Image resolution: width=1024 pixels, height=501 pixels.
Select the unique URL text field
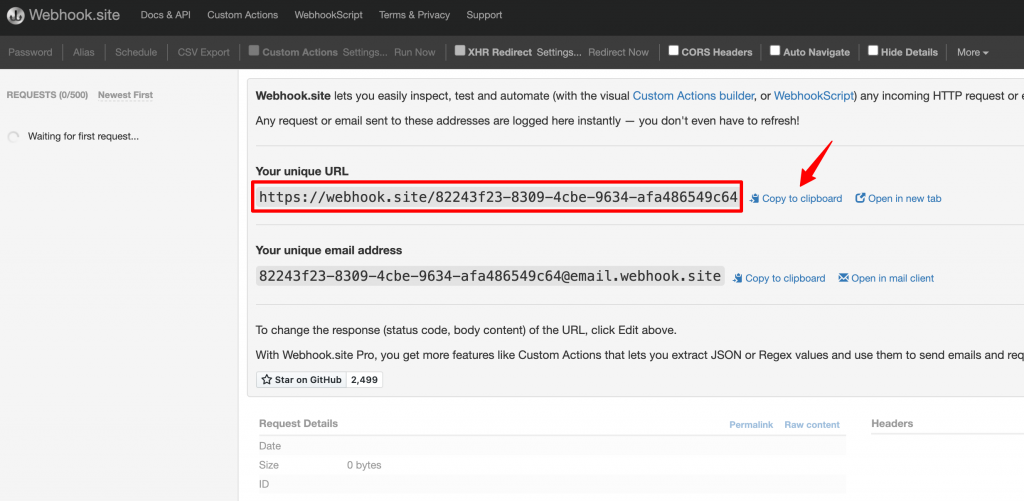498,197
